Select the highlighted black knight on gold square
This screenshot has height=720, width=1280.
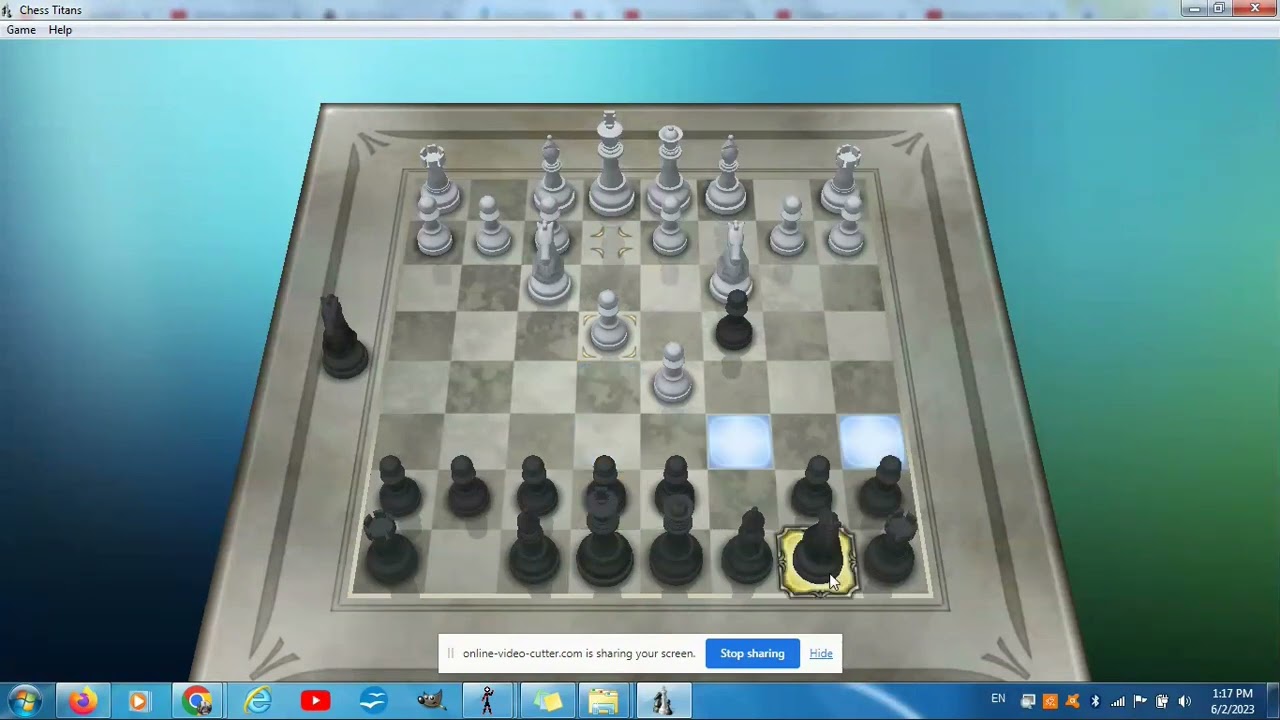[x=818, y=560]
